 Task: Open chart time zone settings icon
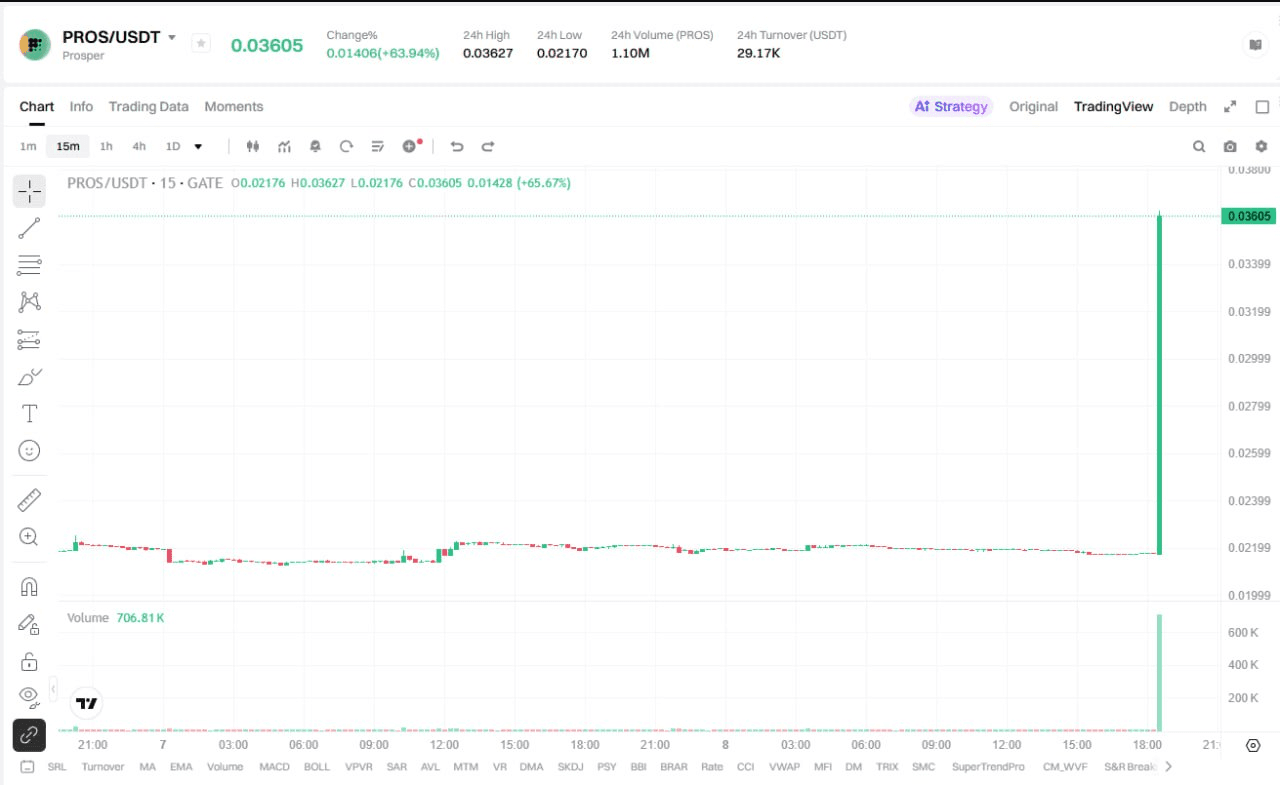click(x=1253, y=745)
